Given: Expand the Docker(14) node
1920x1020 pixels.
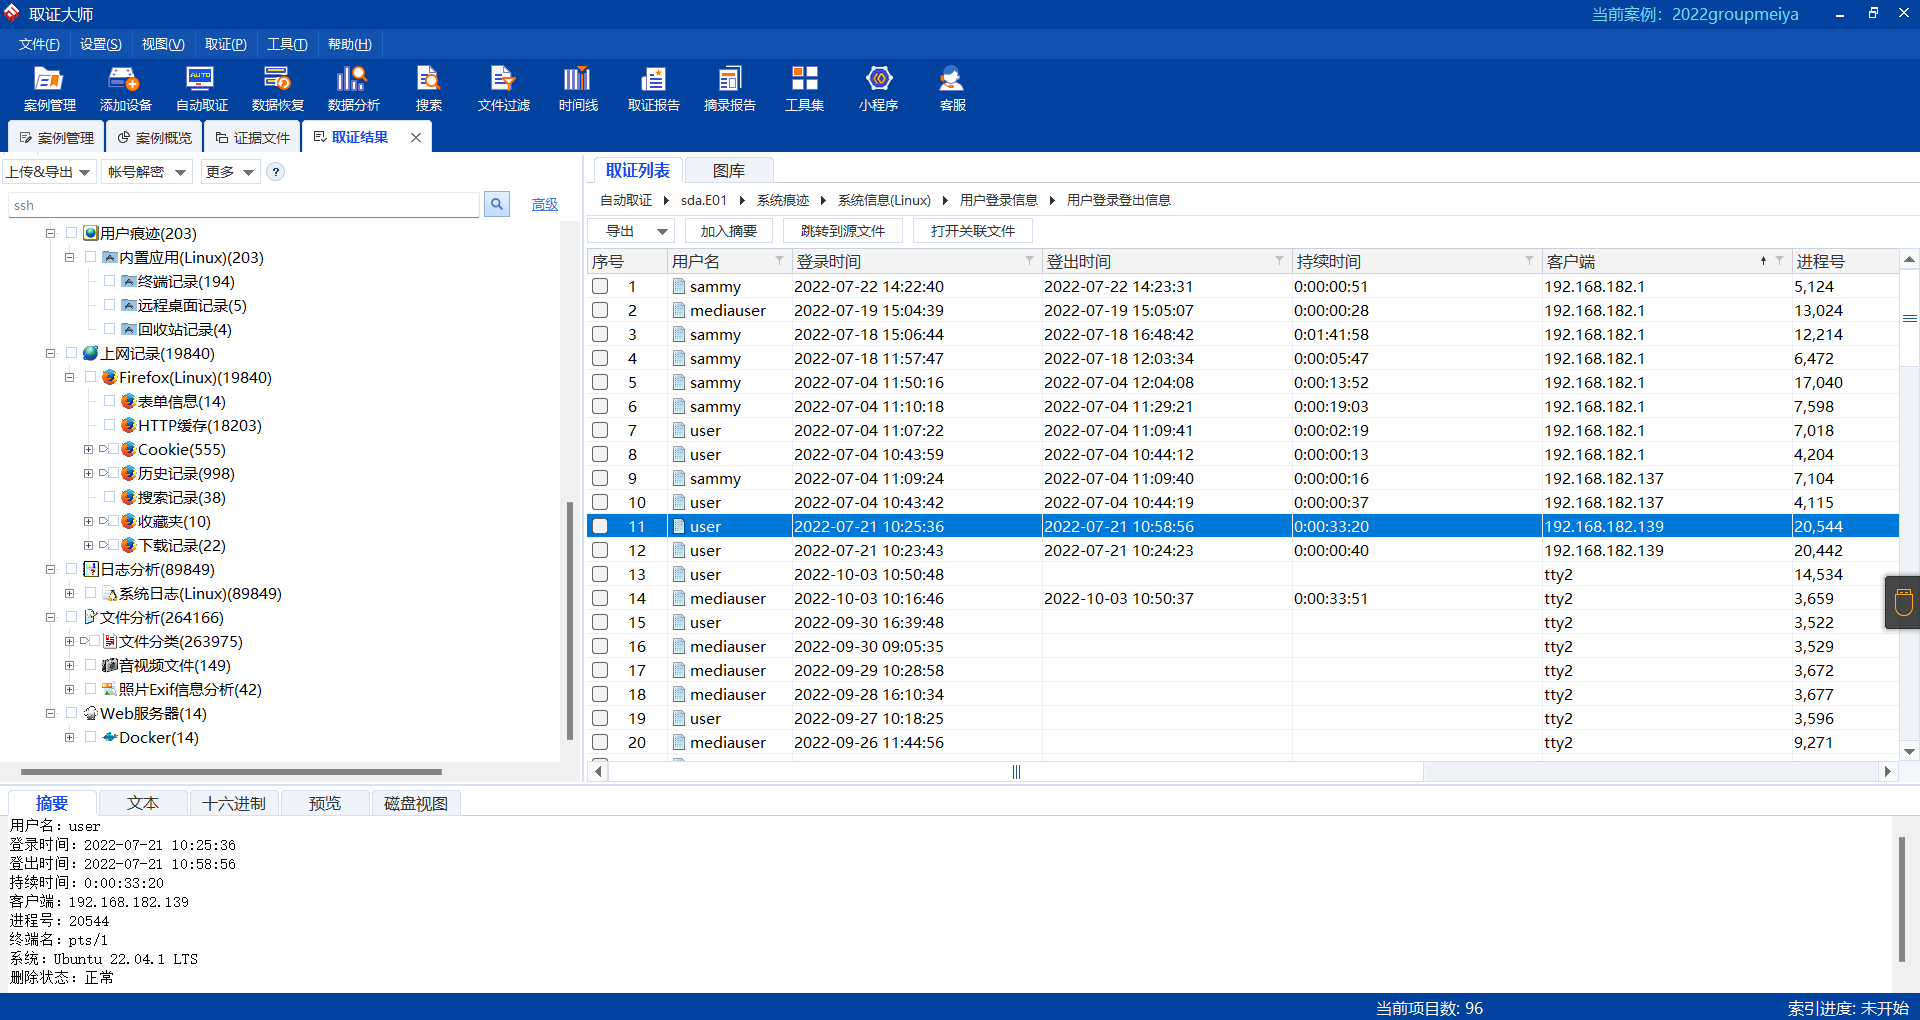Looking at the screenshot, I should pyautogui.click(x=69, y=737).
